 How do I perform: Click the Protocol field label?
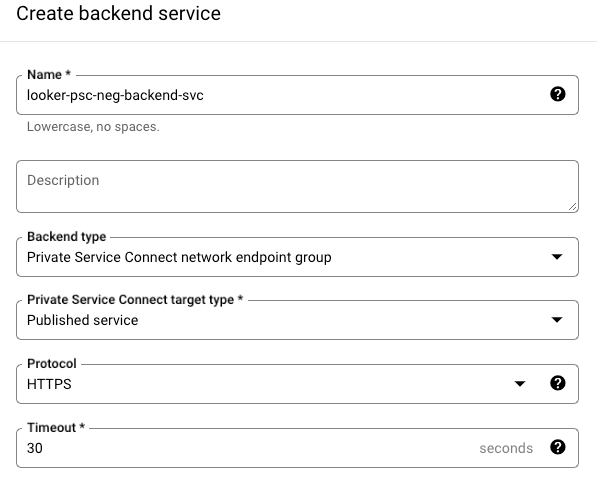tap(52, 364)
